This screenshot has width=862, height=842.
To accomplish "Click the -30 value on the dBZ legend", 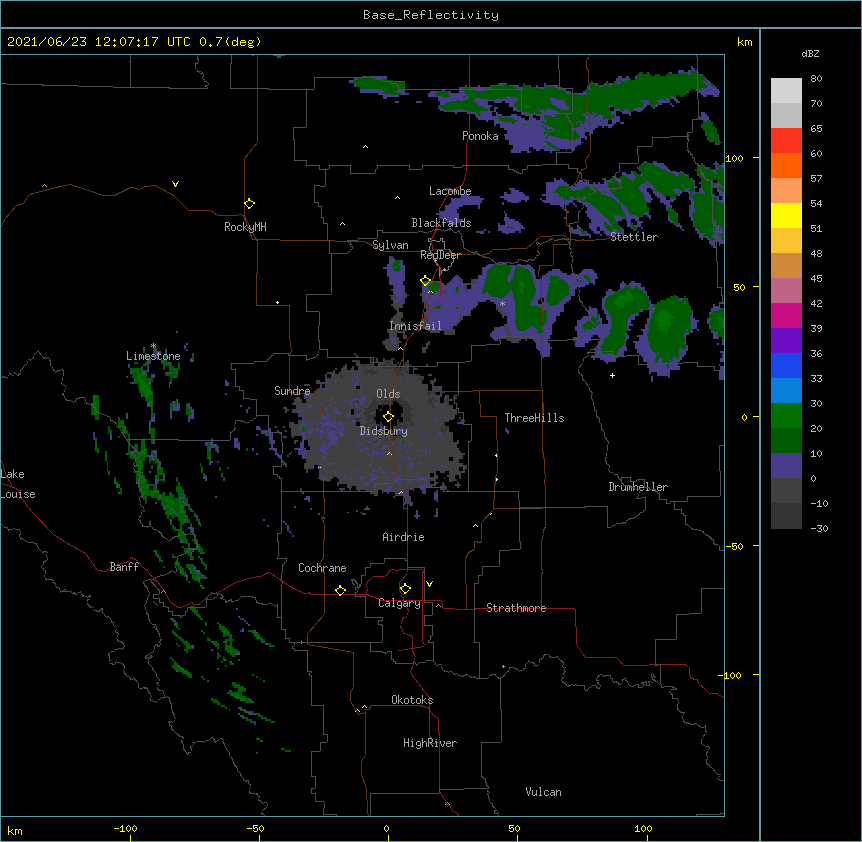I will coord(819,529).
